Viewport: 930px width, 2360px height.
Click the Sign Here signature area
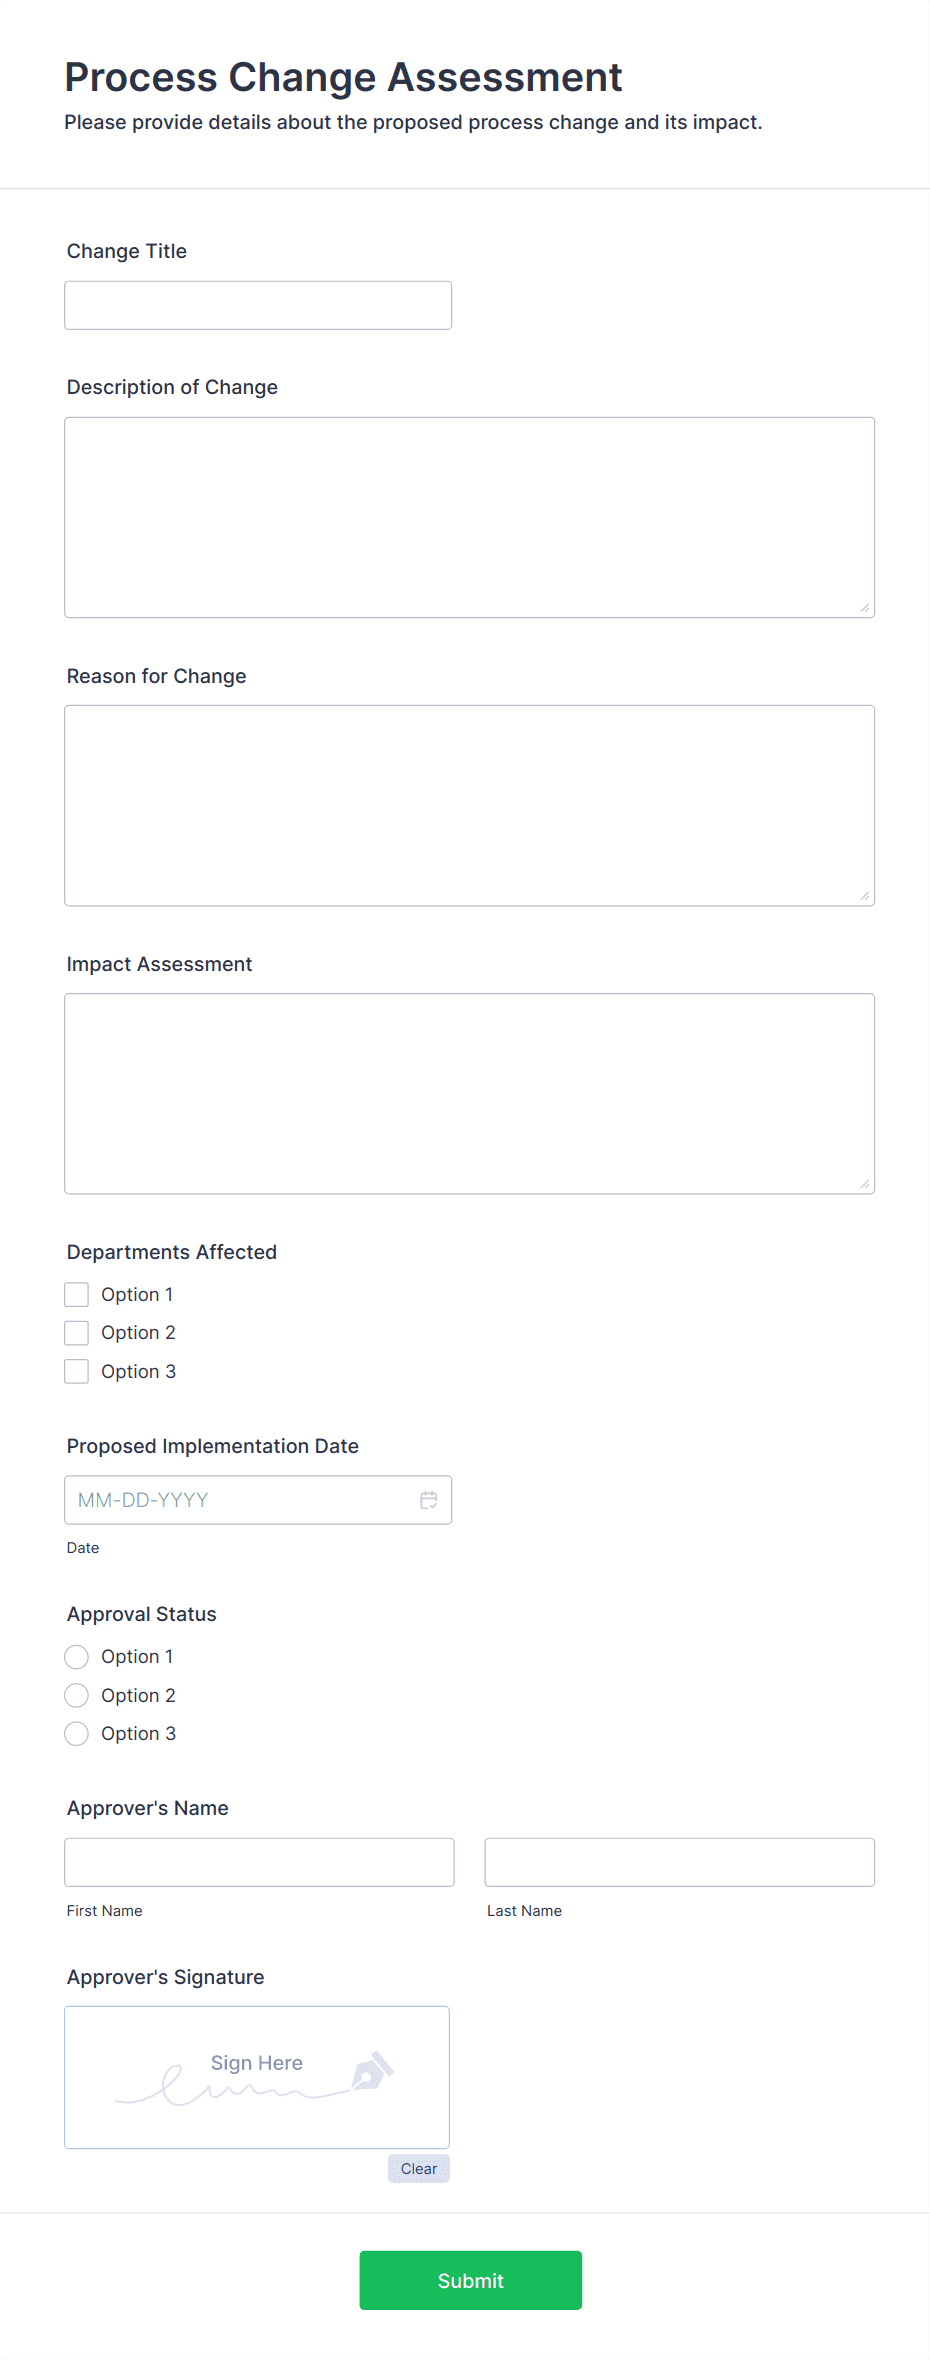click(x=256, y=2077)
